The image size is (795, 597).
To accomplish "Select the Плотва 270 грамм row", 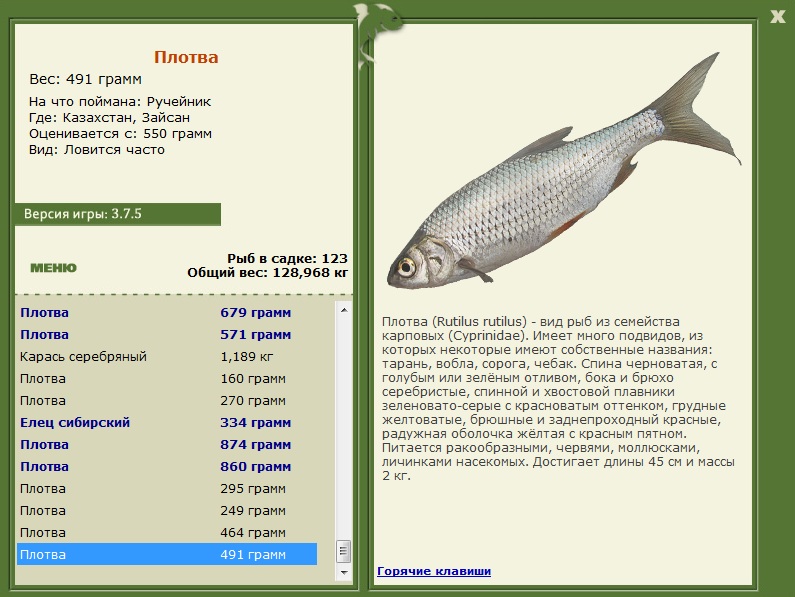I will coord(167,401).
